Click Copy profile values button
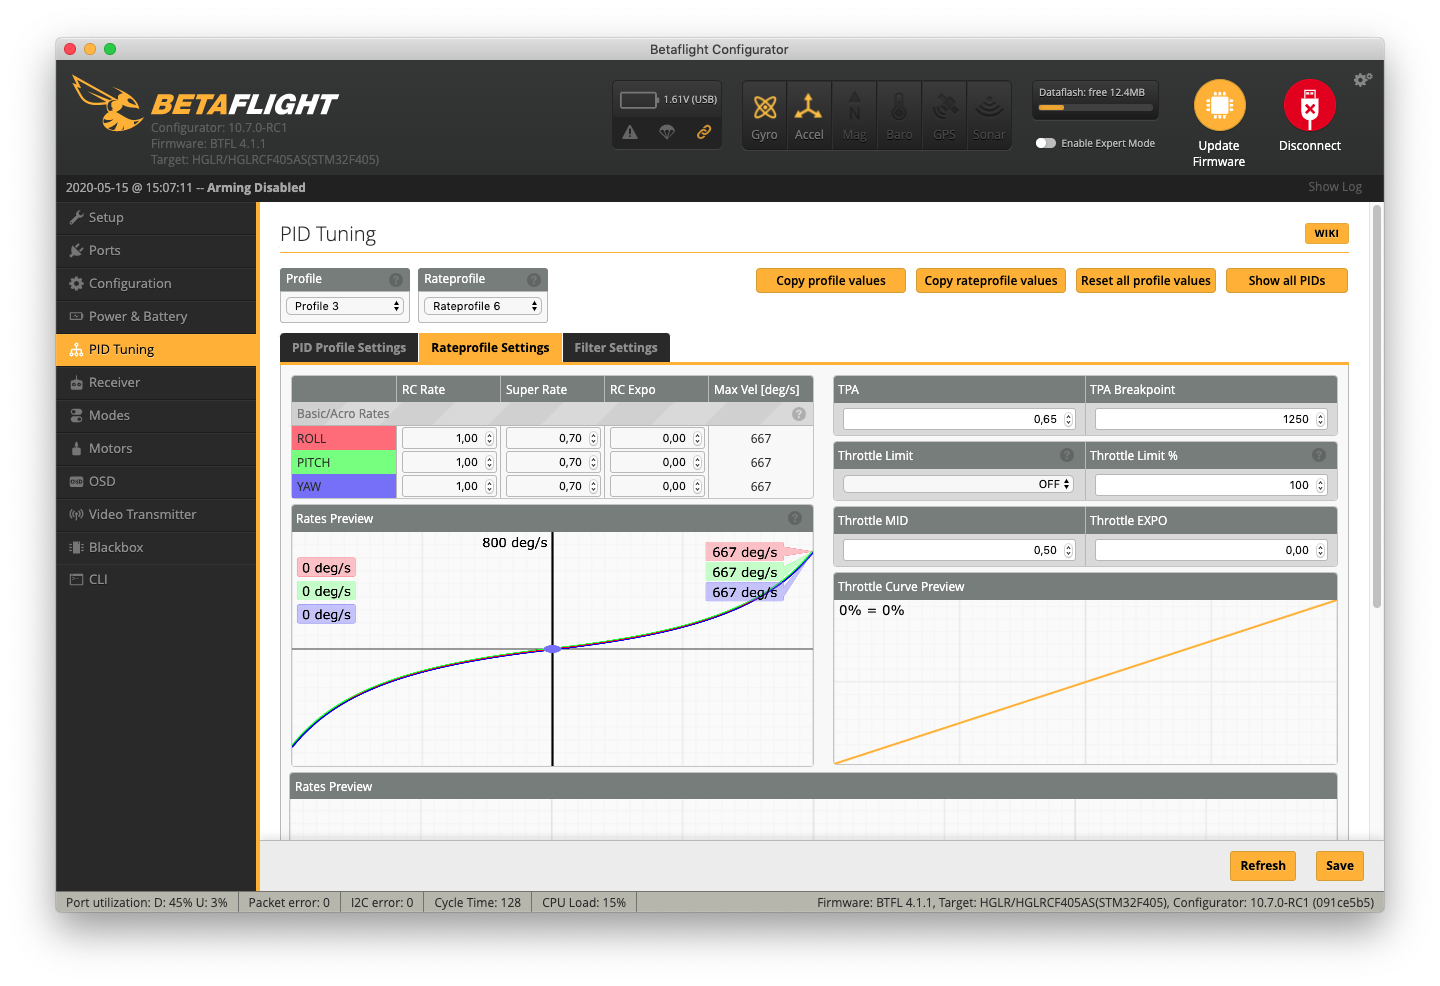 (831, 281)
